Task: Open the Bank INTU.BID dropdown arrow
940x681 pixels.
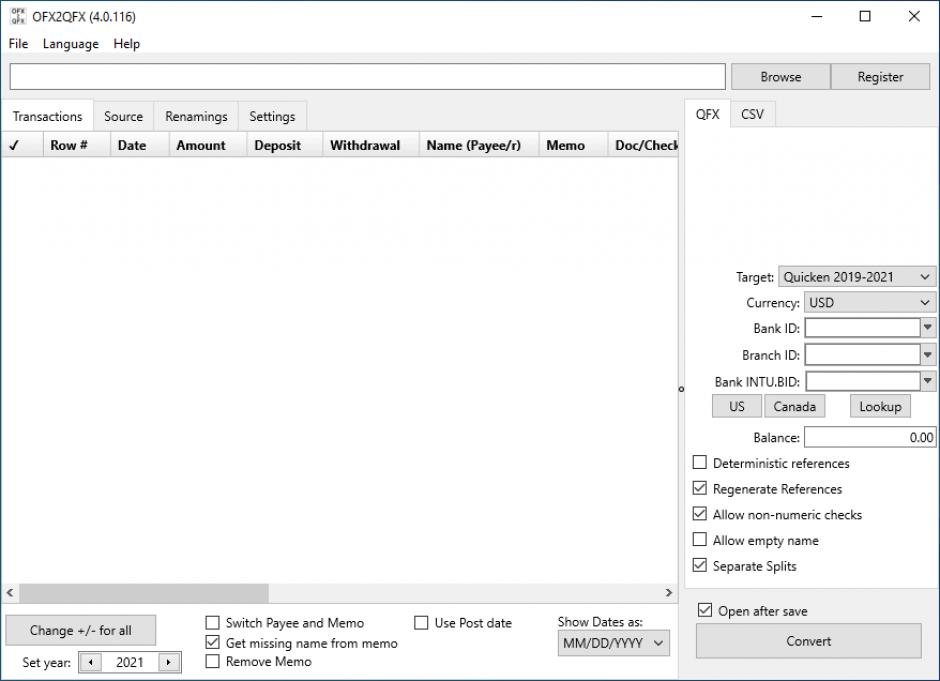Action: [x=928, y=380]
